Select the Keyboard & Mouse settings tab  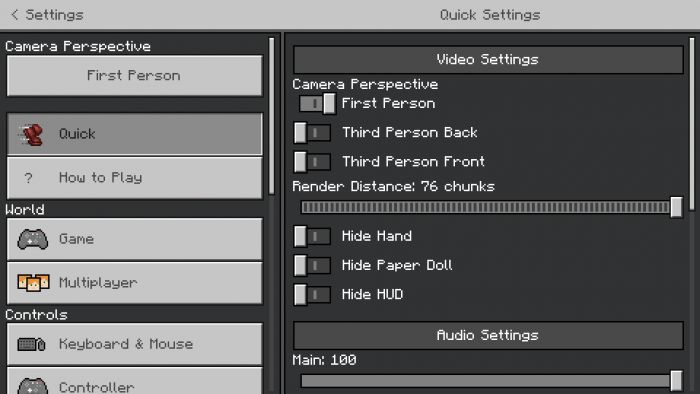point(134,344)
